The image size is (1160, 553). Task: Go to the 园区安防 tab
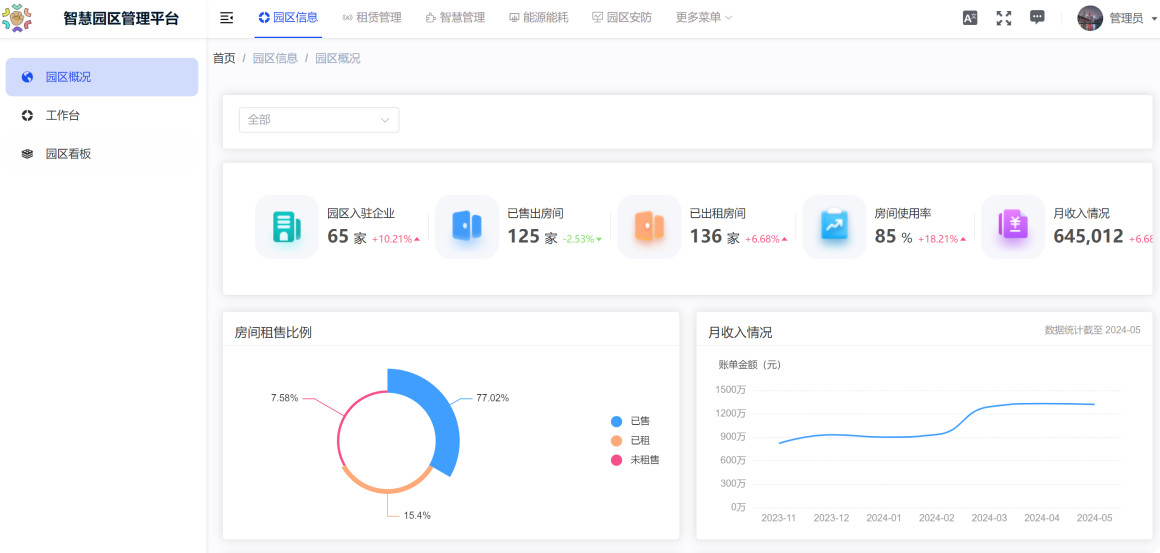pyautogui.click(x=622, y=18)
